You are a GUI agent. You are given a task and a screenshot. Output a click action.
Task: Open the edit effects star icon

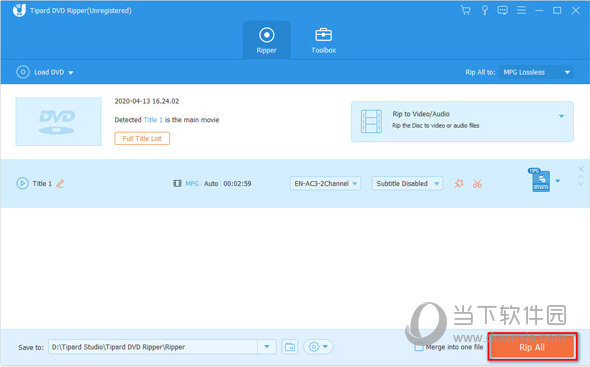[459, 183]
